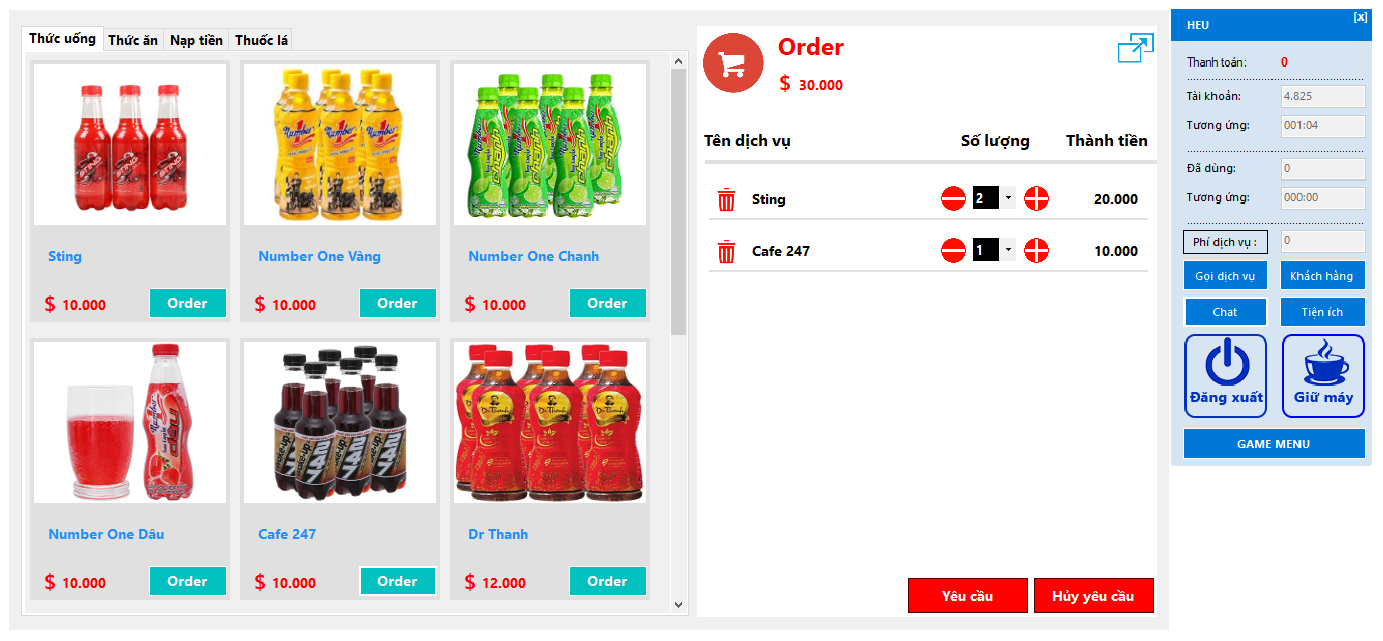Submit order with Yêu cầu button

[x=967, y=596]
